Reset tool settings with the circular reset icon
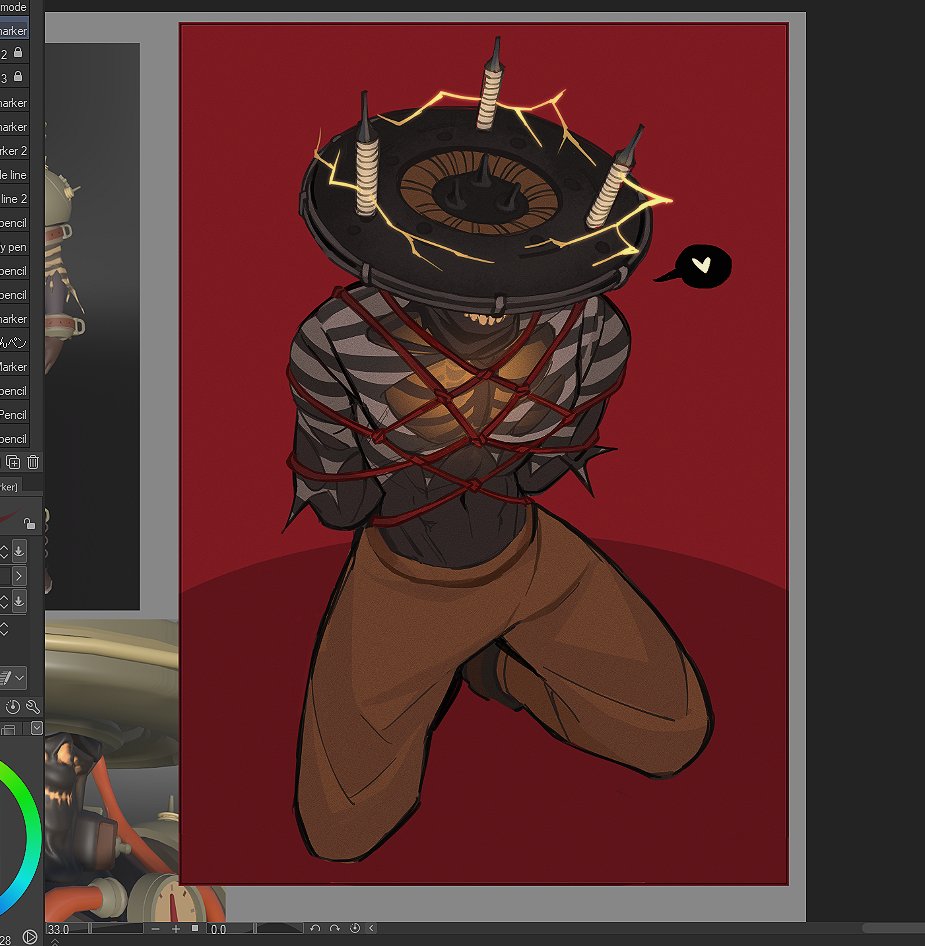This screenshot has height=946, width=925. pyautogui.click(x=13, y=706)
